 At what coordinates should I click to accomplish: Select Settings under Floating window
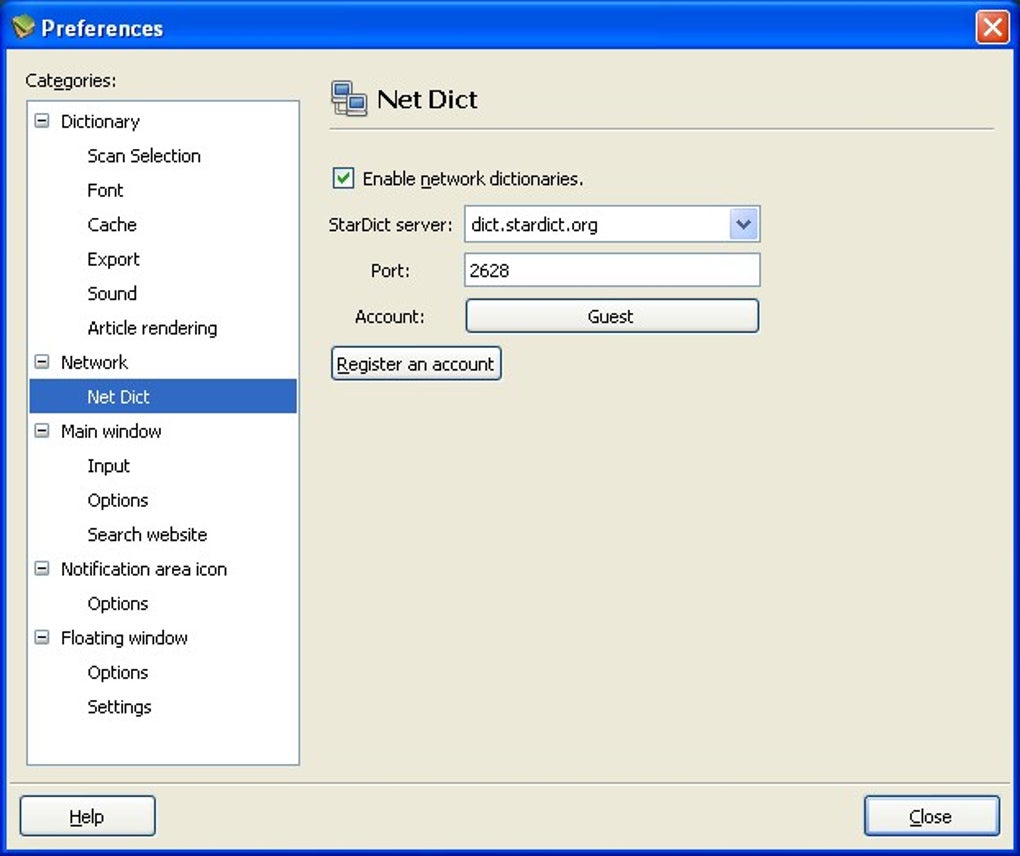119,707
